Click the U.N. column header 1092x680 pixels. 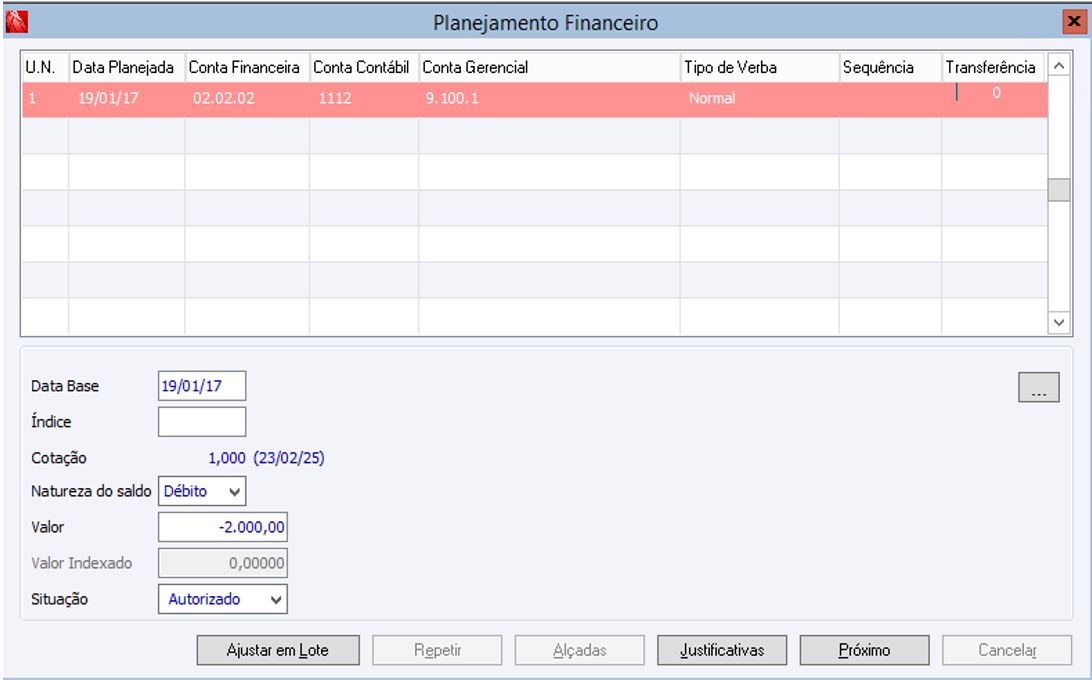point(45,68)
